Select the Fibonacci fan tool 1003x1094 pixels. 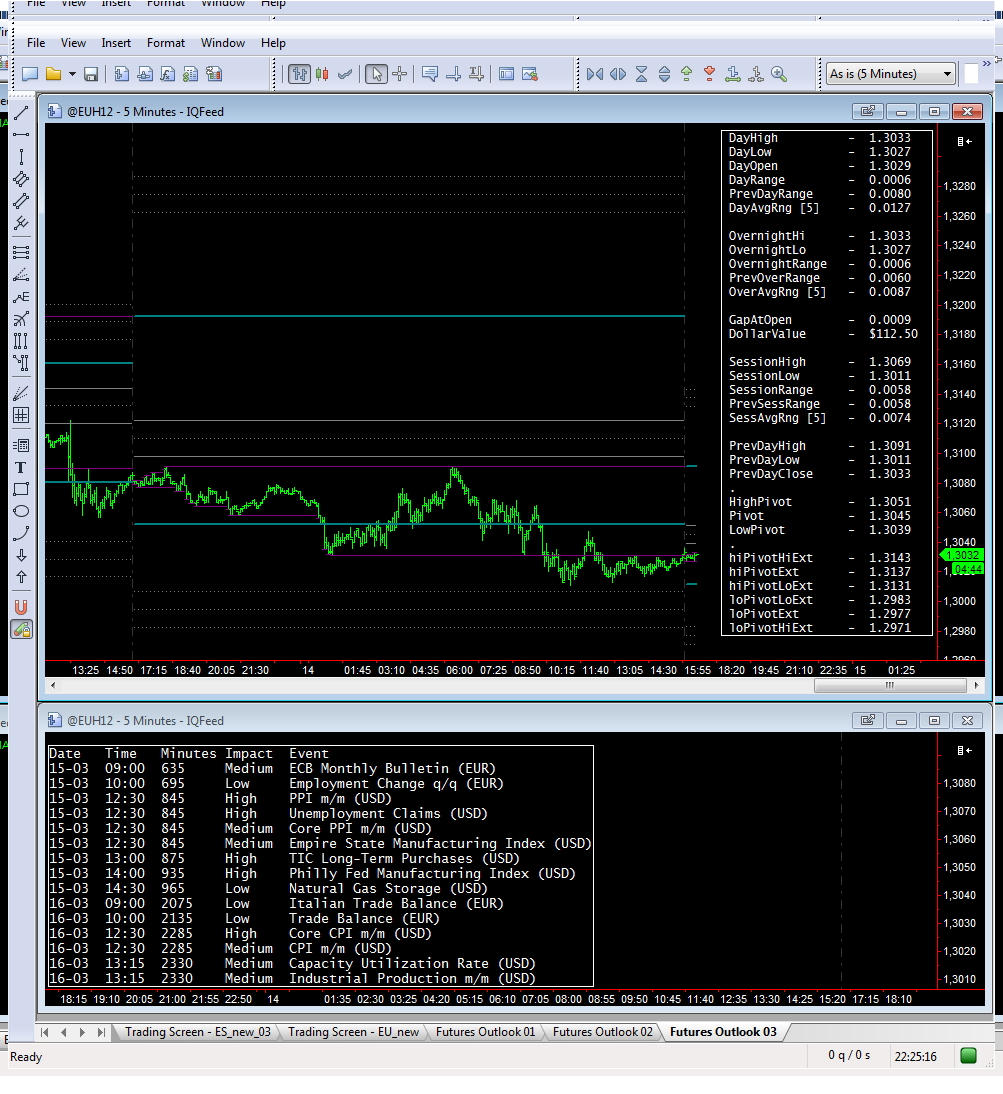tap(21, 274)
